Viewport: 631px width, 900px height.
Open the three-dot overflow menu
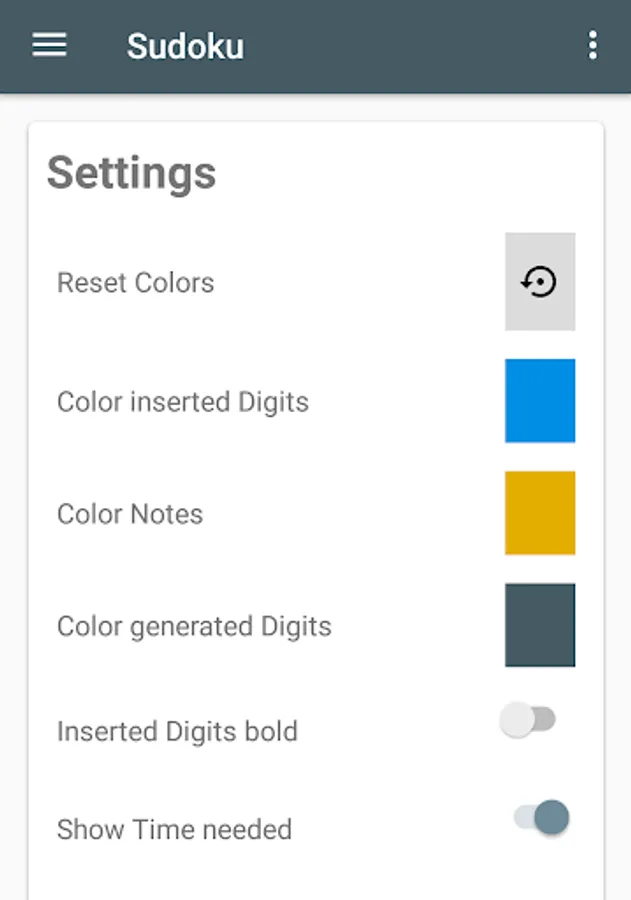pos(593,46)
